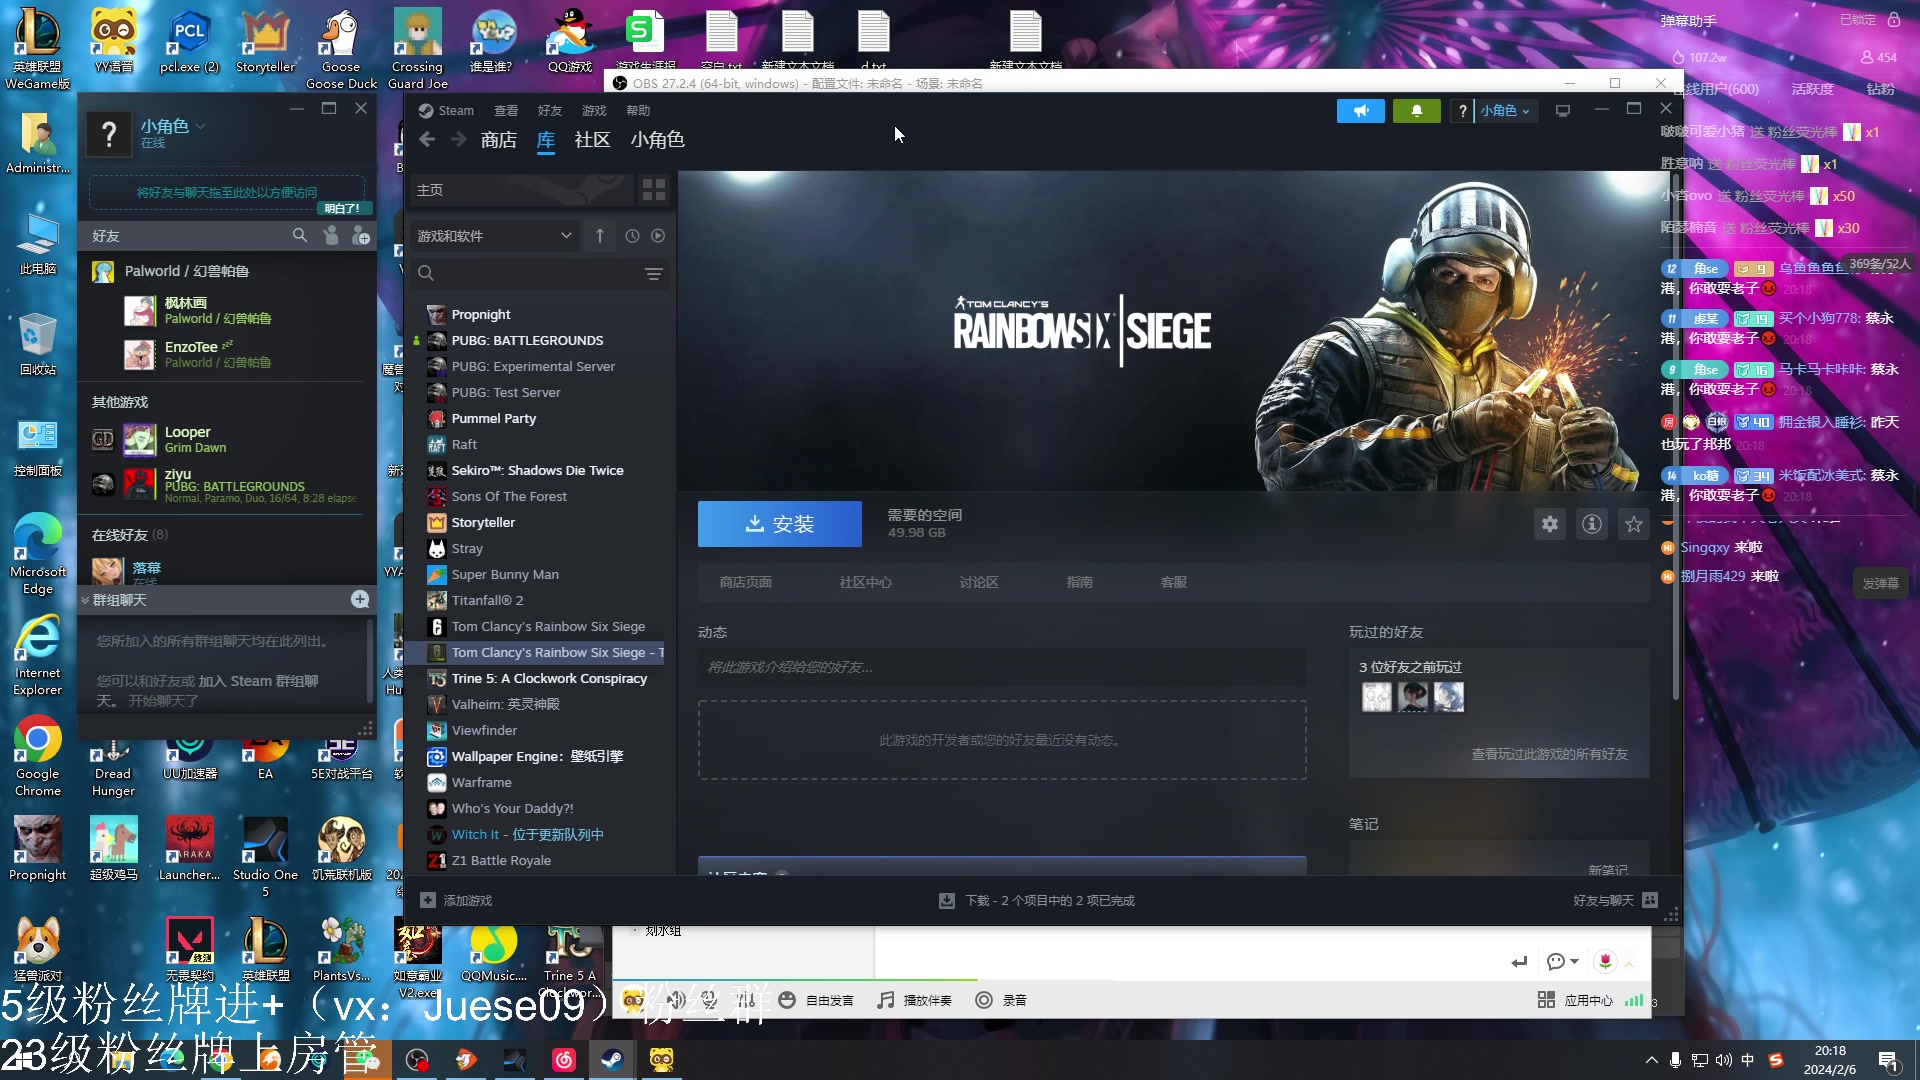Click the add friend icon
The image size is (1920, 1080).
pos(361,236)
